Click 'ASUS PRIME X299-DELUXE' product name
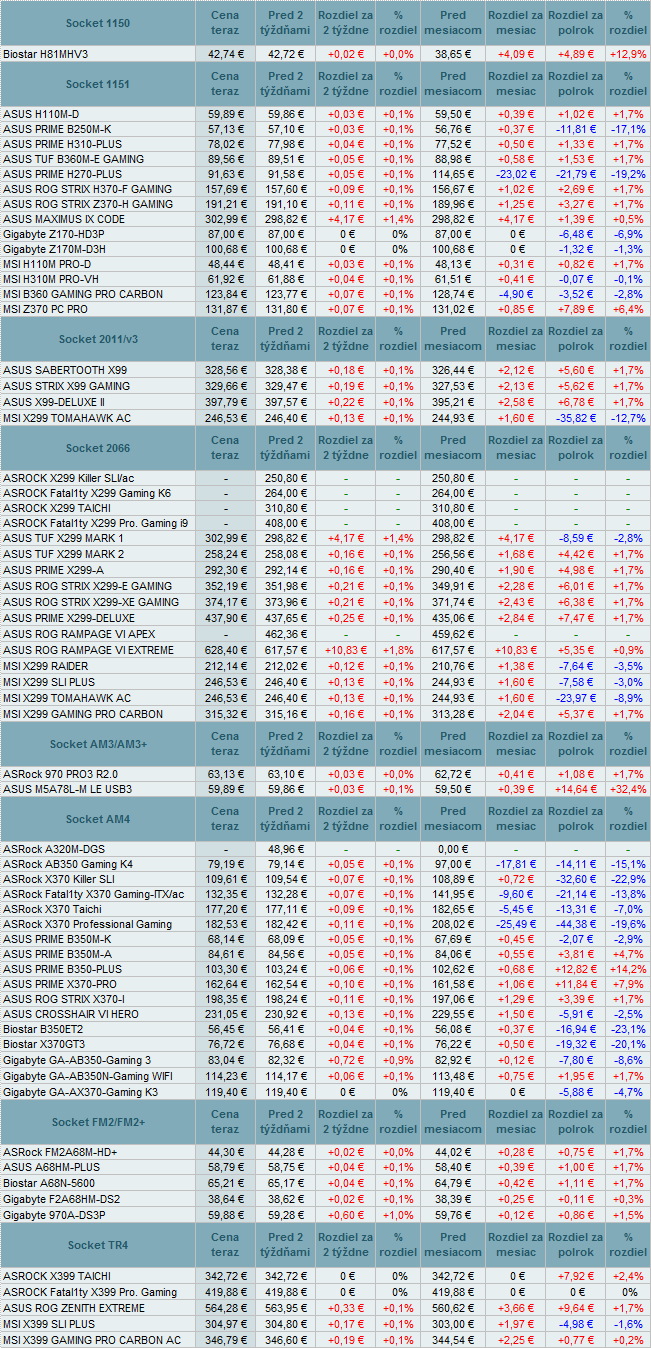Image resolution: width=651 pixels, height=1348 pixels. (x=67, y=618)
